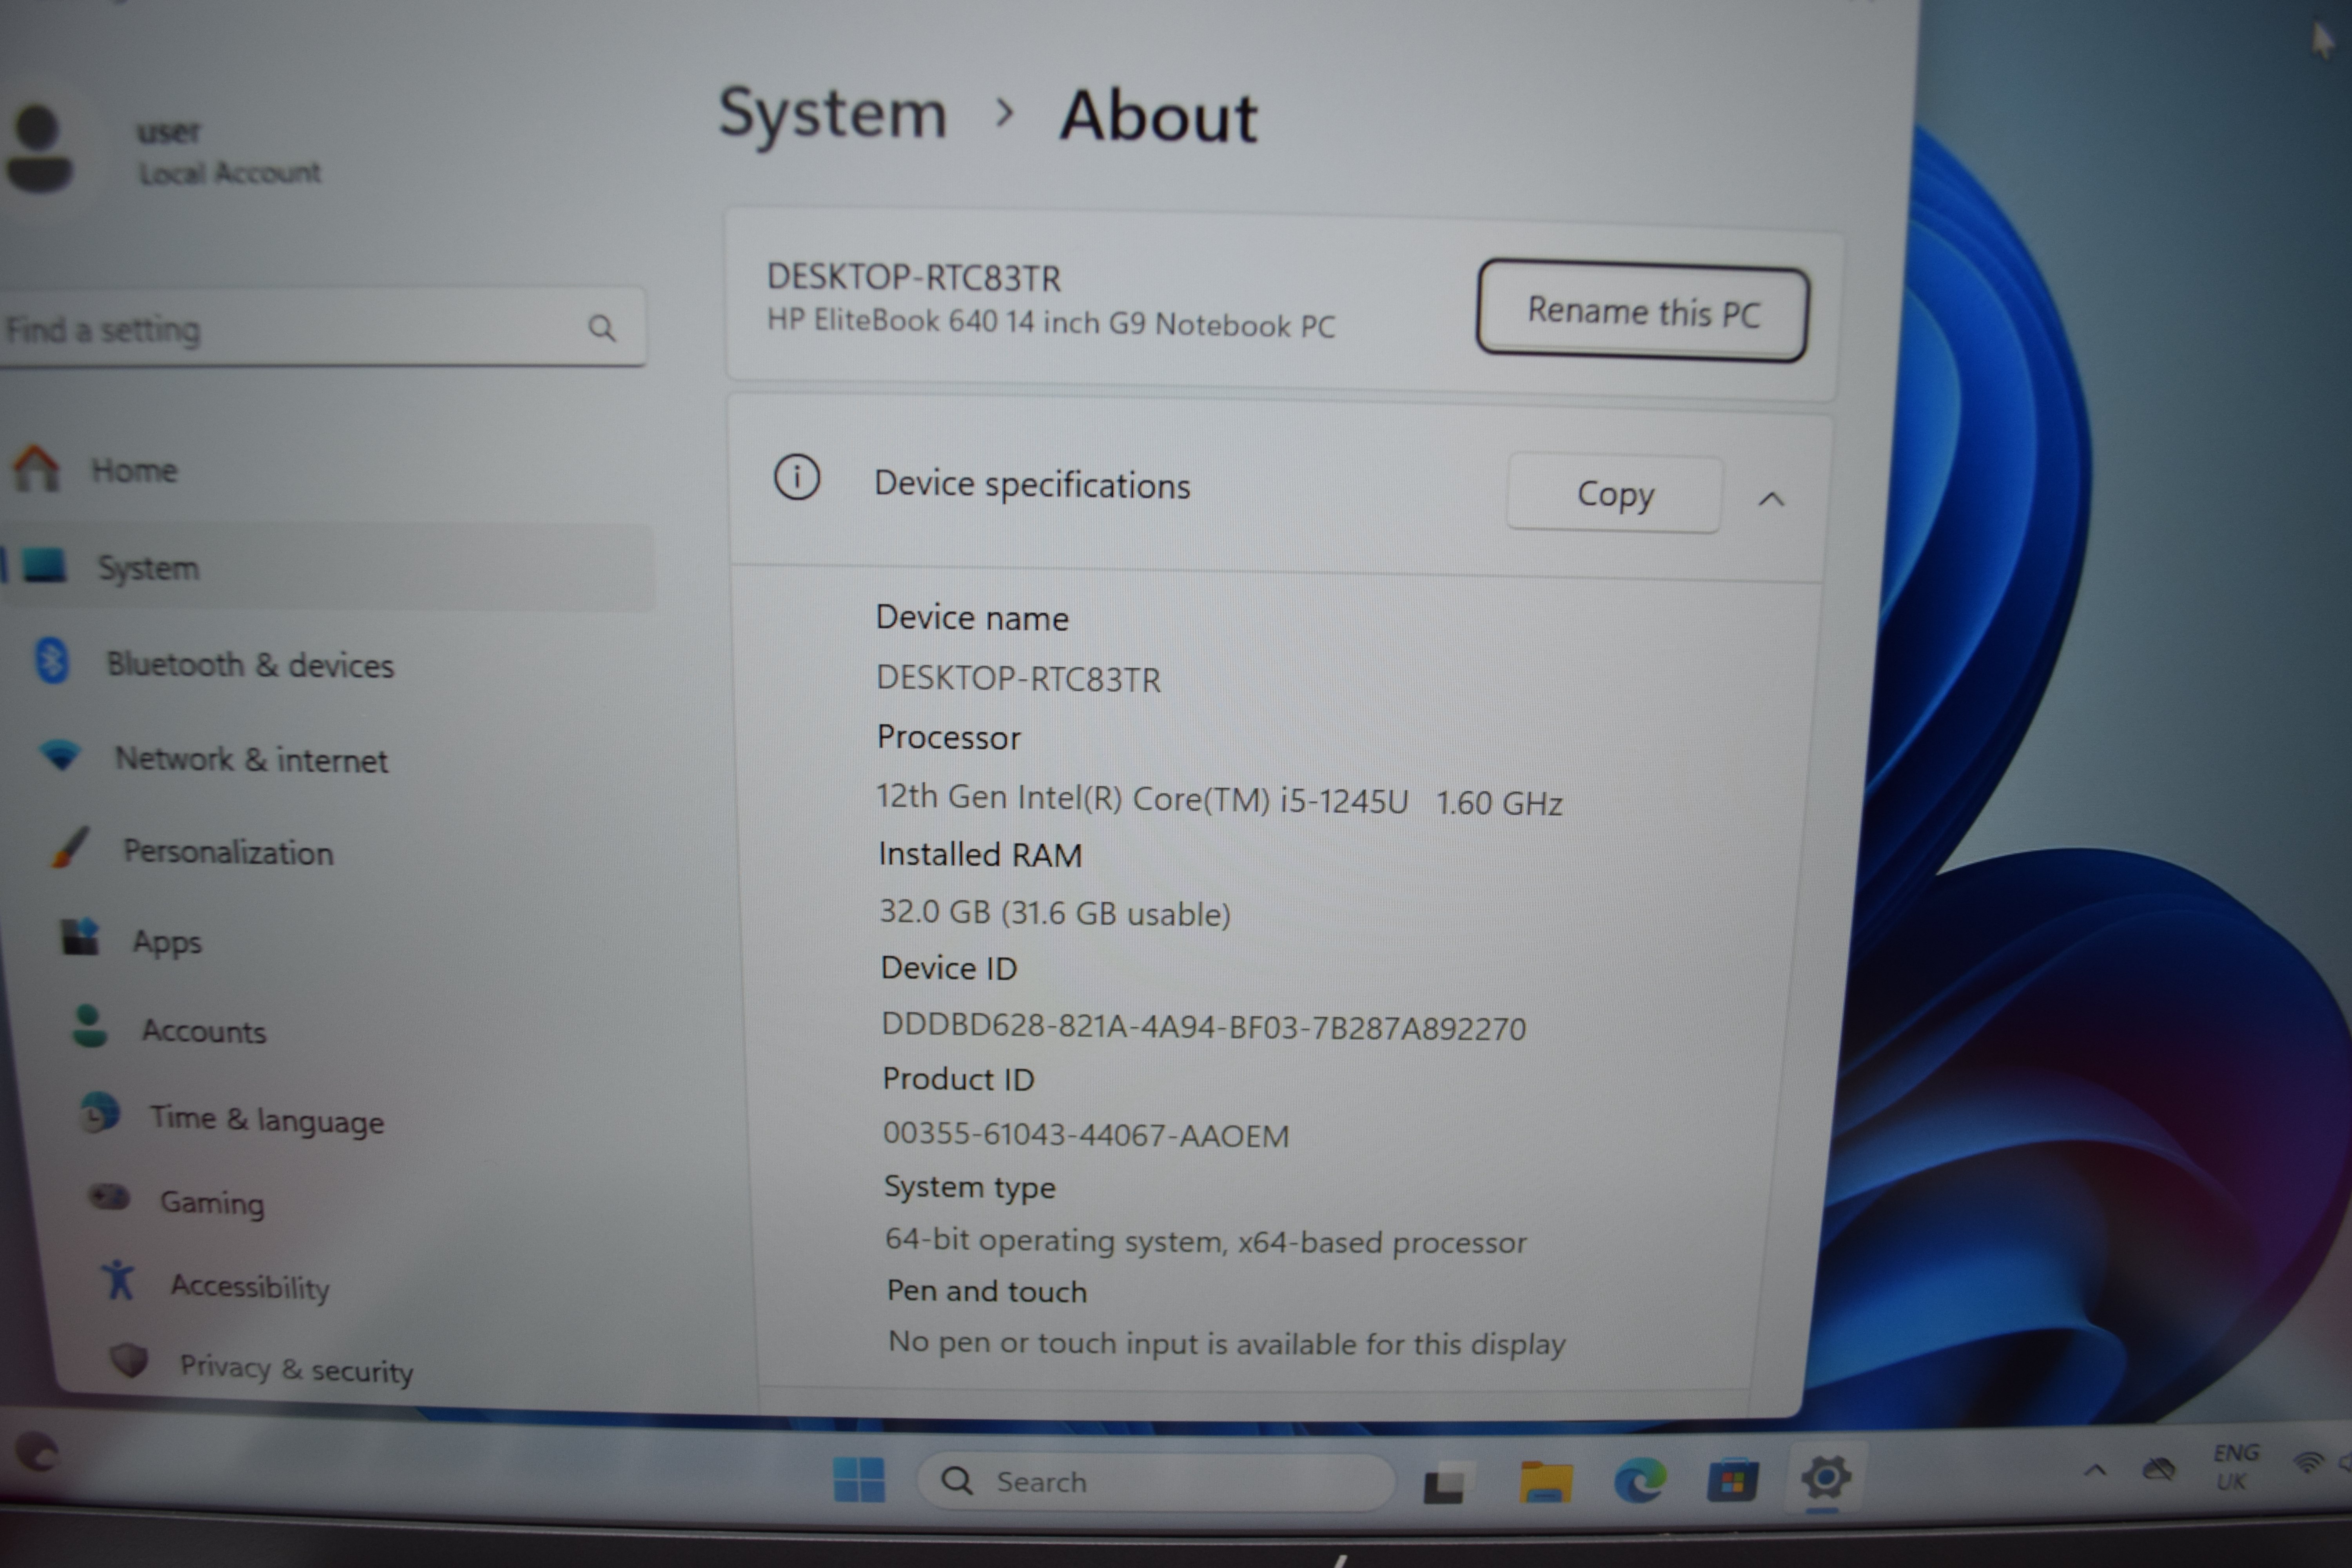Click the magnifier icon in Find a setting

(x=602, y=328)
